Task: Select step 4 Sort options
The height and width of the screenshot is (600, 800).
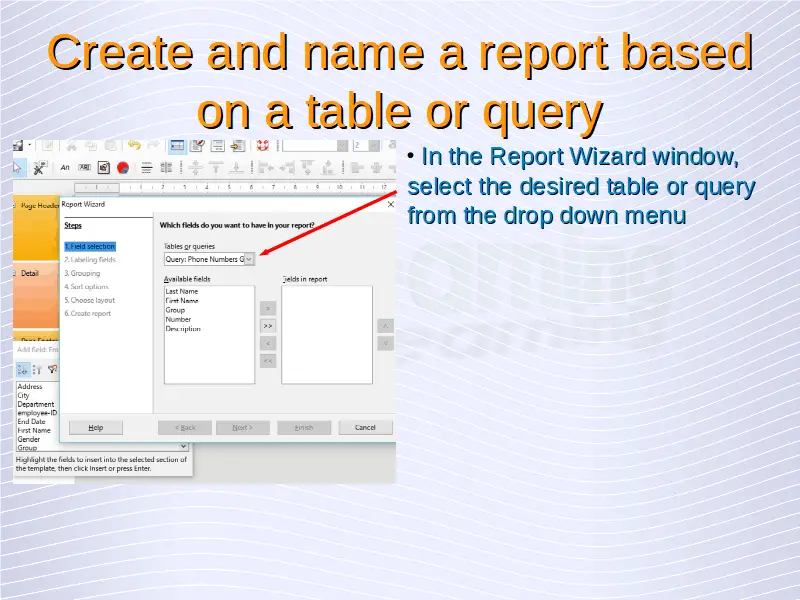Action: 87,287
